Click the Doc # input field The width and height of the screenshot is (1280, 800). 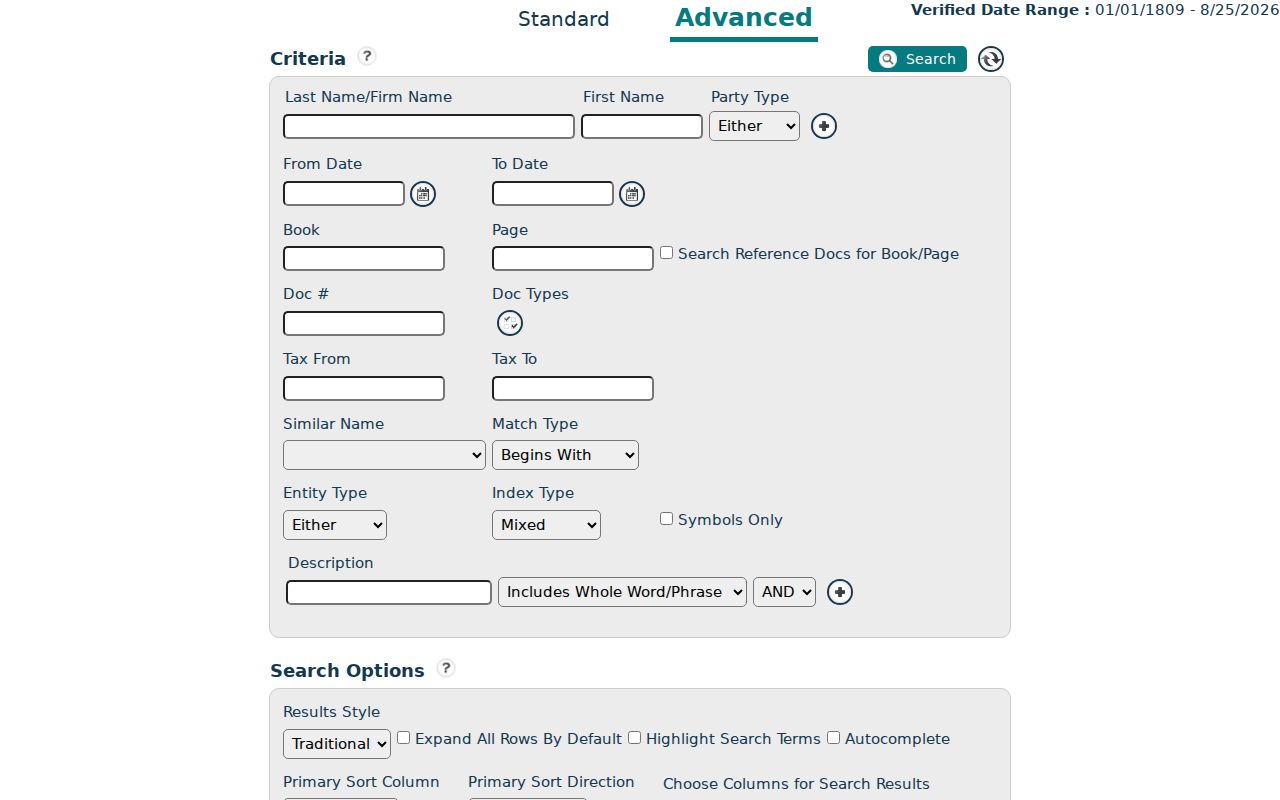[364, 323]
